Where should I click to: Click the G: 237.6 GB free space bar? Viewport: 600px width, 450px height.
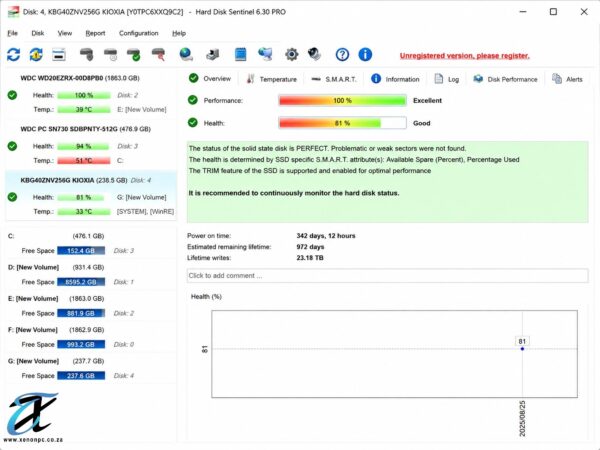point(81,376)
